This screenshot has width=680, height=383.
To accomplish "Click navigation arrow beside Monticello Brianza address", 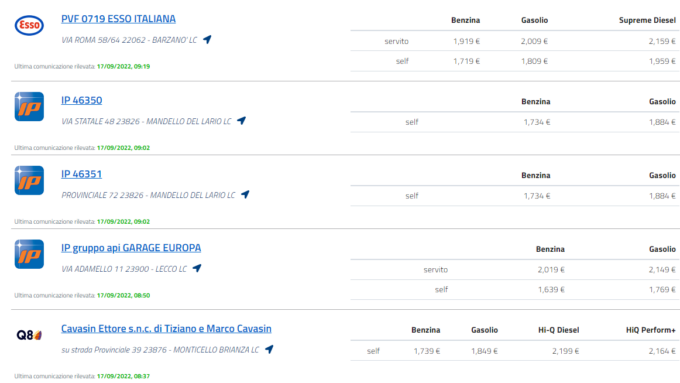I will point(269,349).
